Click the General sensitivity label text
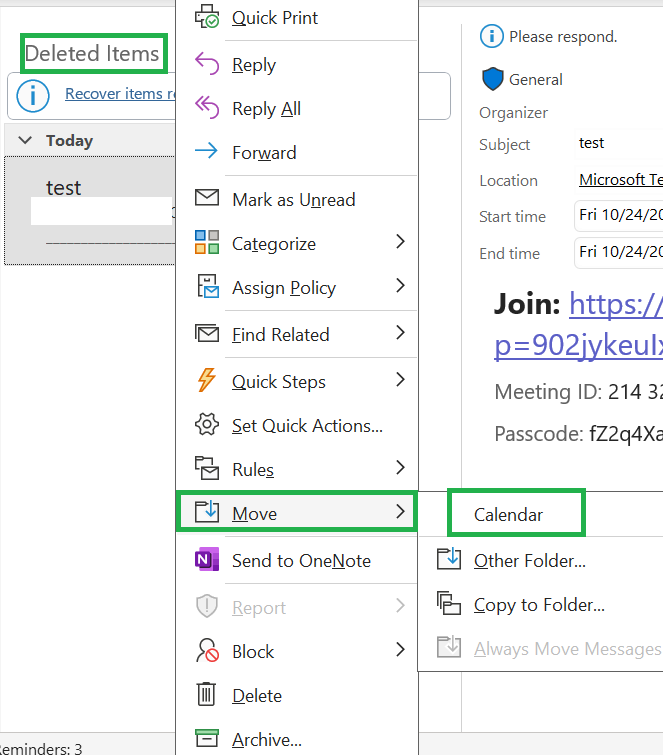 click(x=535, y=79)
